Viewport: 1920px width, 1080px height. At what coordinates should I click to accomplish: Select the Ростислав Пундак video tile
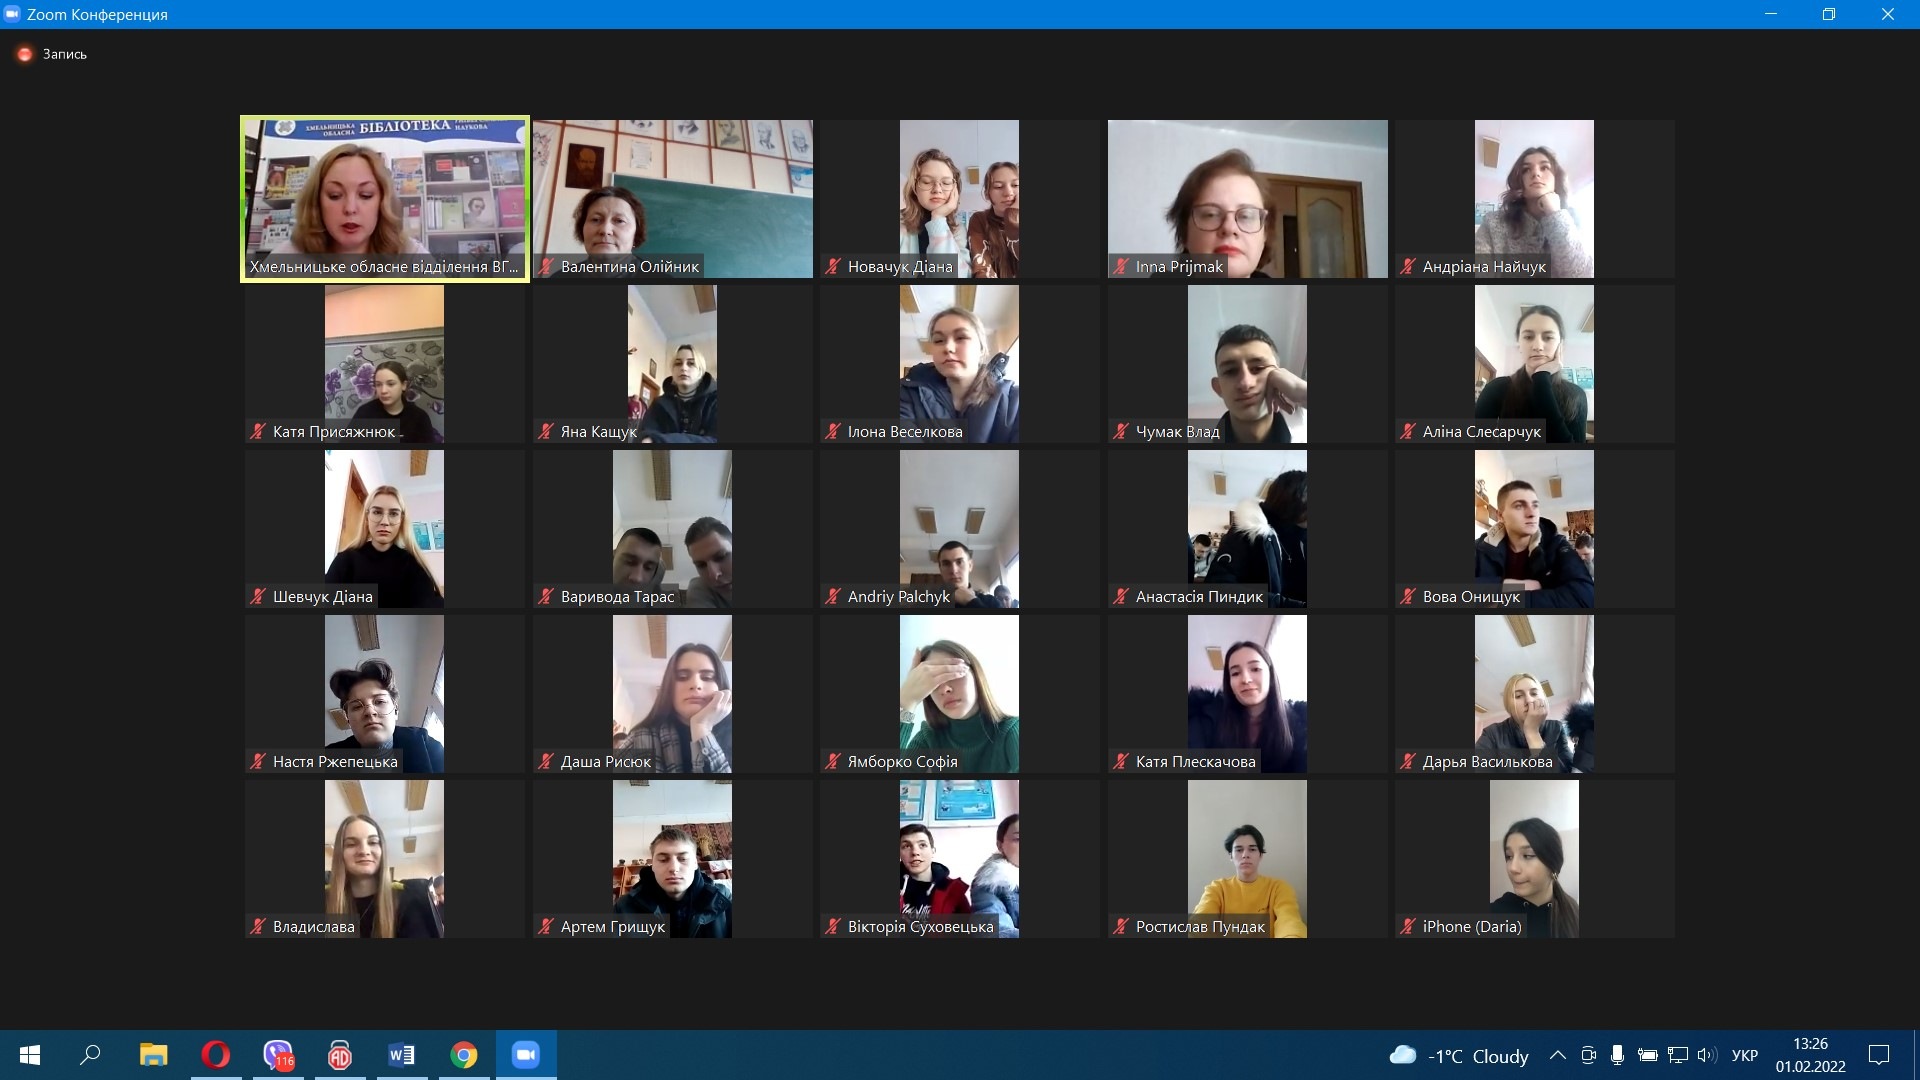[x=1246, y=858]
